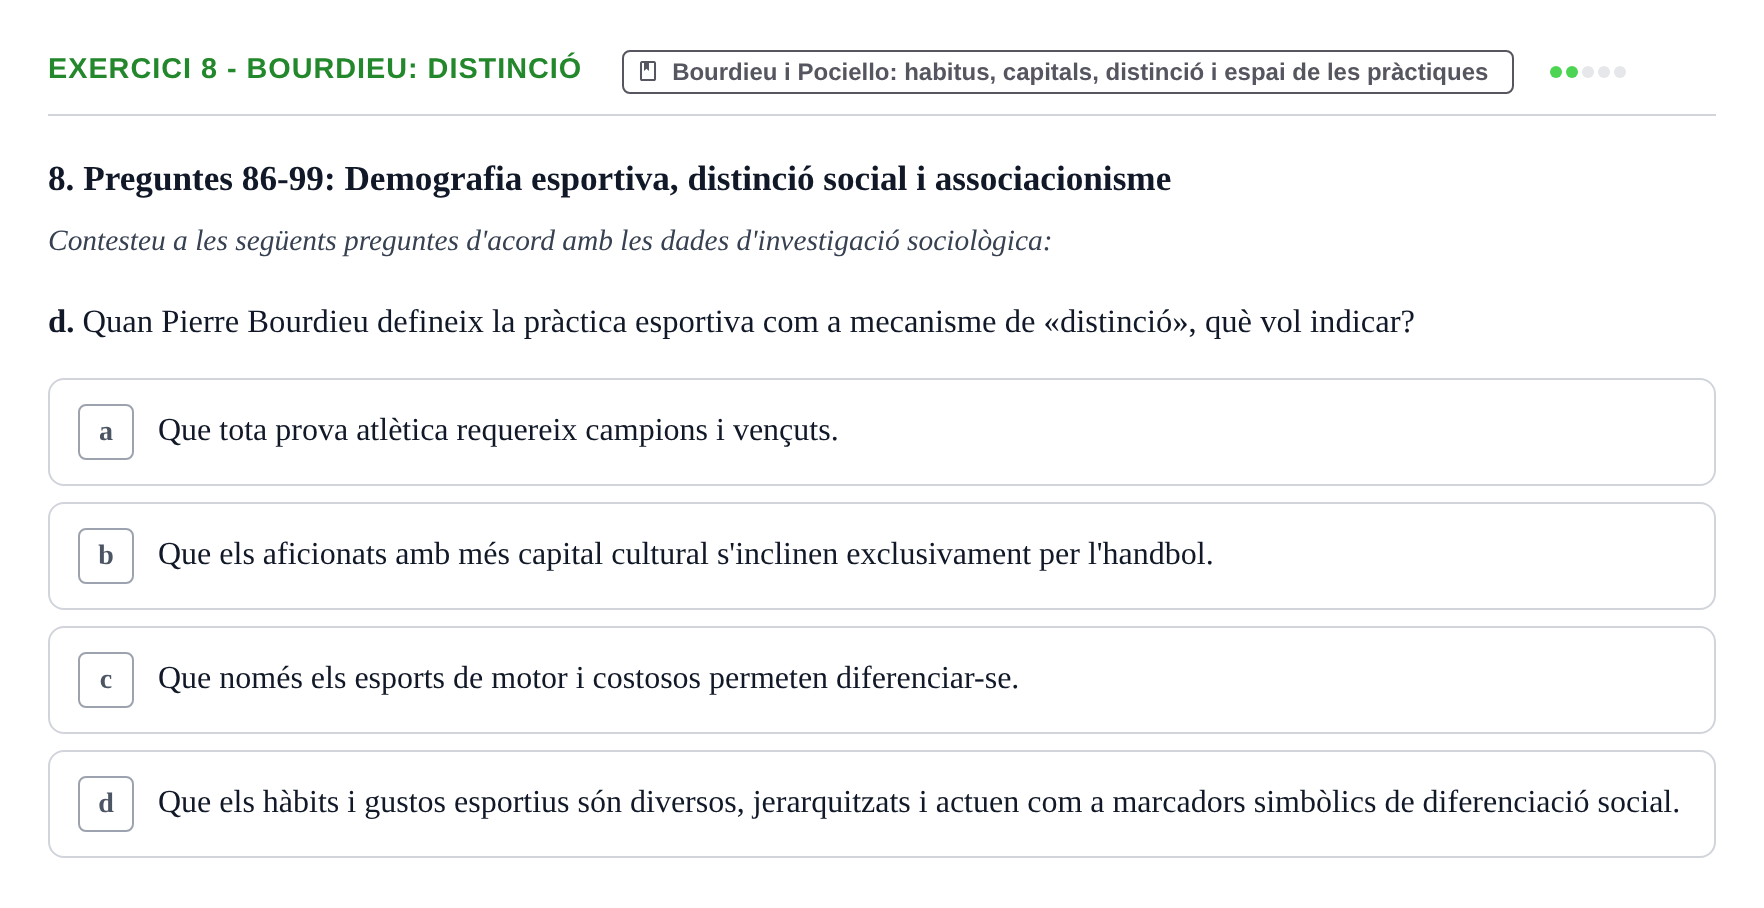Click the progress dots indicator
Image resolution: width=1764 pixels, height=908 pixels.
tap(1588, 72)
